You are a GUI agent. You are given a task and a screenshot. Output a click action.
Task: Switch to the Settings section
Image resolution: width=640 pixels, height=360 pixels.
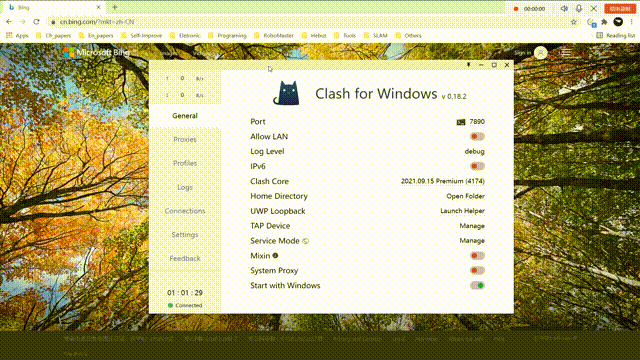(185, 235)
